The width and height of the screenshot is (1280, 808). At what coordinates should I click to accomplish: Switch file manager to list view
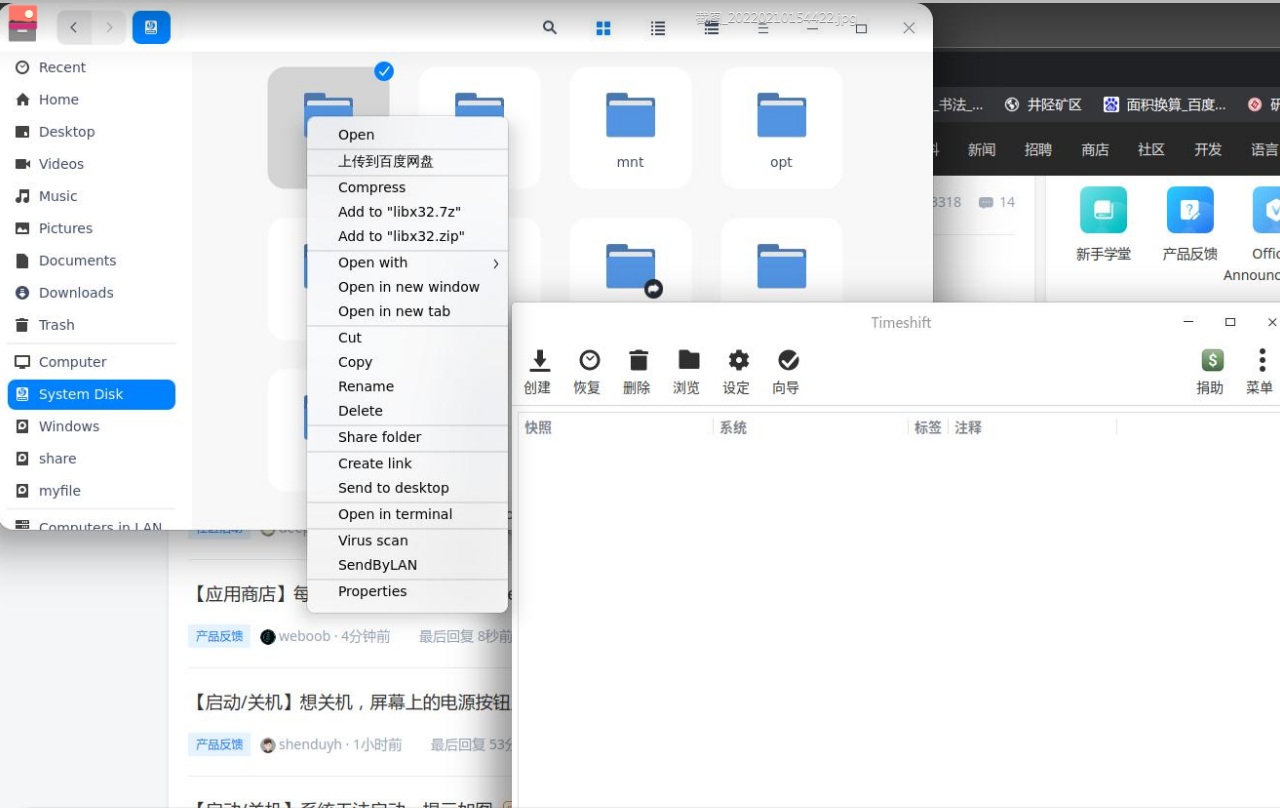point(658,28)
